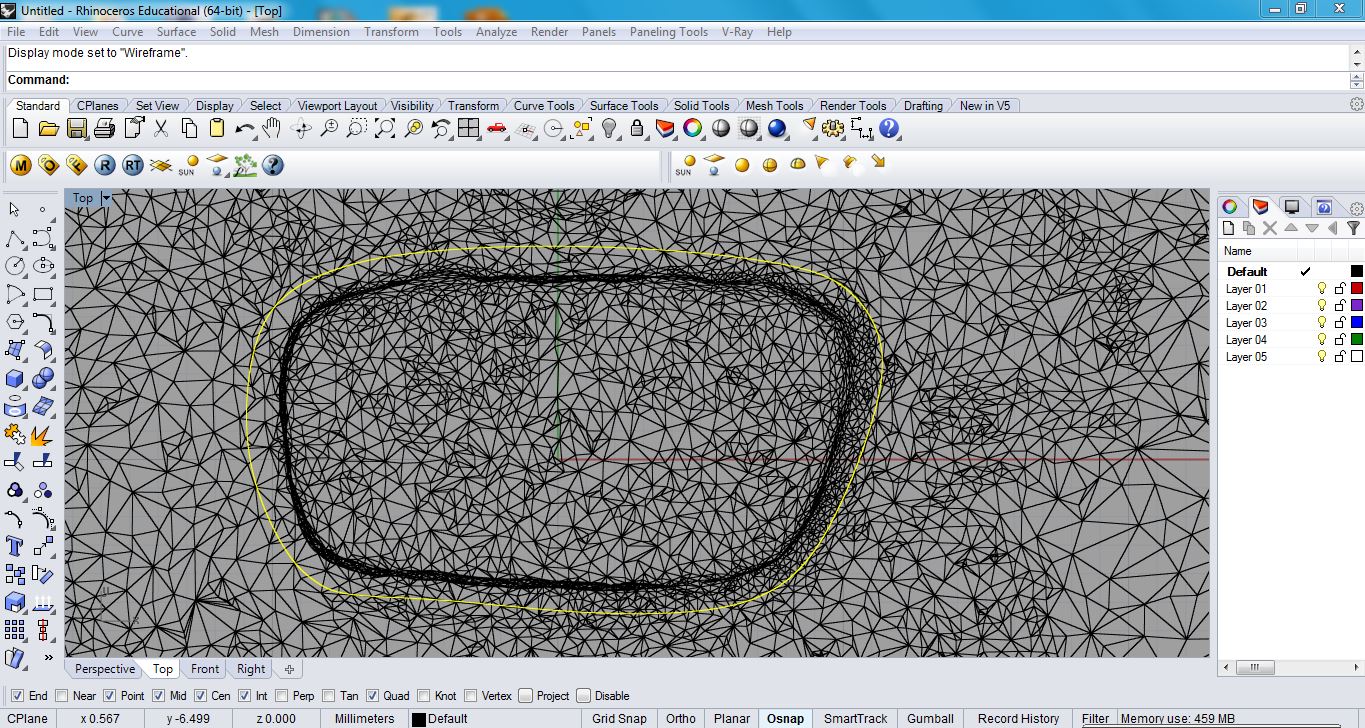Viewport: 1365px width, 728px height.
Task: Enable the Near osnap checkbox
Action: click(x=62, y=696)
